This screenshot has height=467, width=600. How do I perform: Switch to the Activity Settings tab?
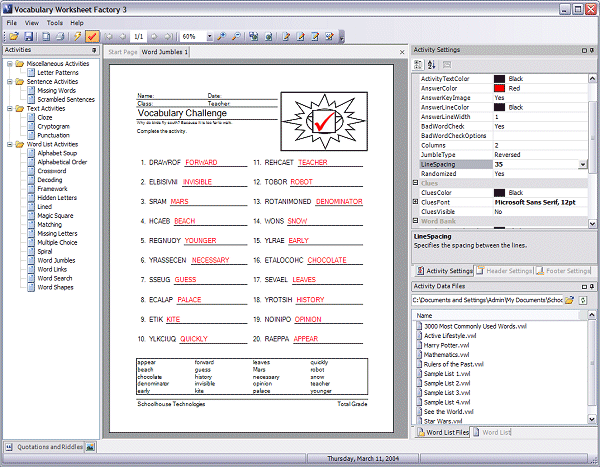point(444,271)
